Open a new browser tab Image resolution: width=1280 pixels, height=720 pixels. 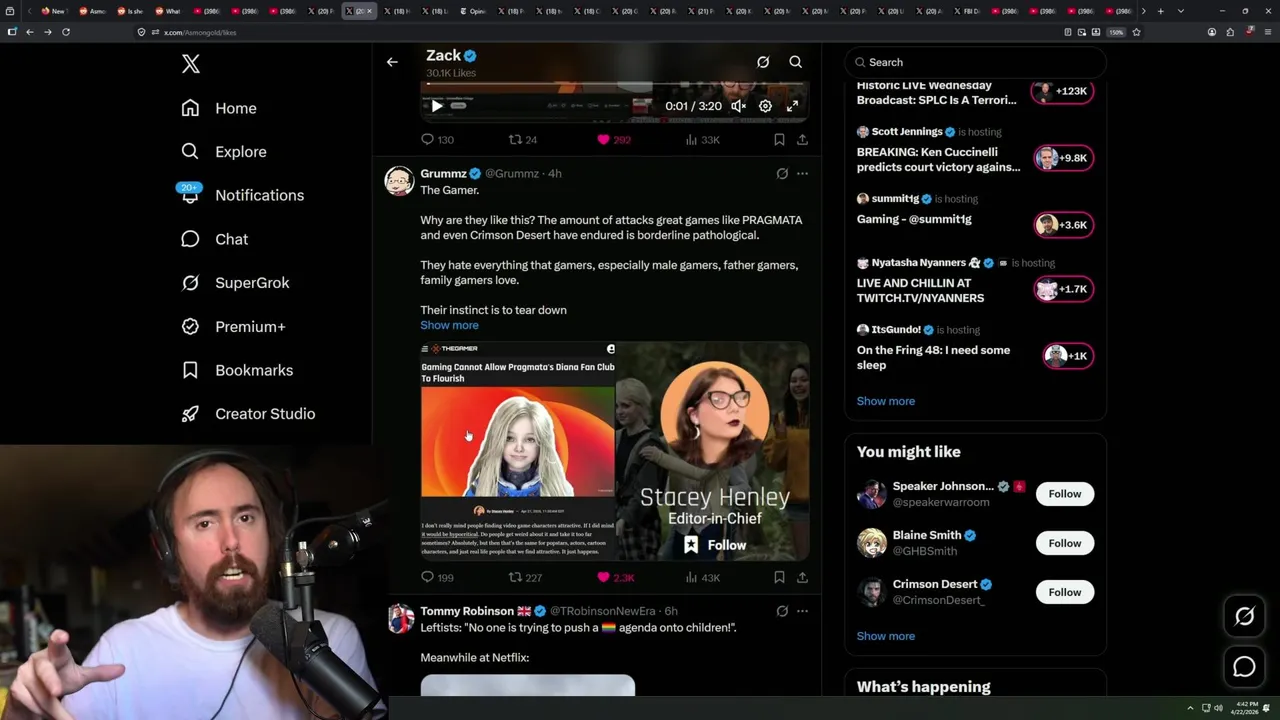pyautogui.click(x=1160, y=11)
